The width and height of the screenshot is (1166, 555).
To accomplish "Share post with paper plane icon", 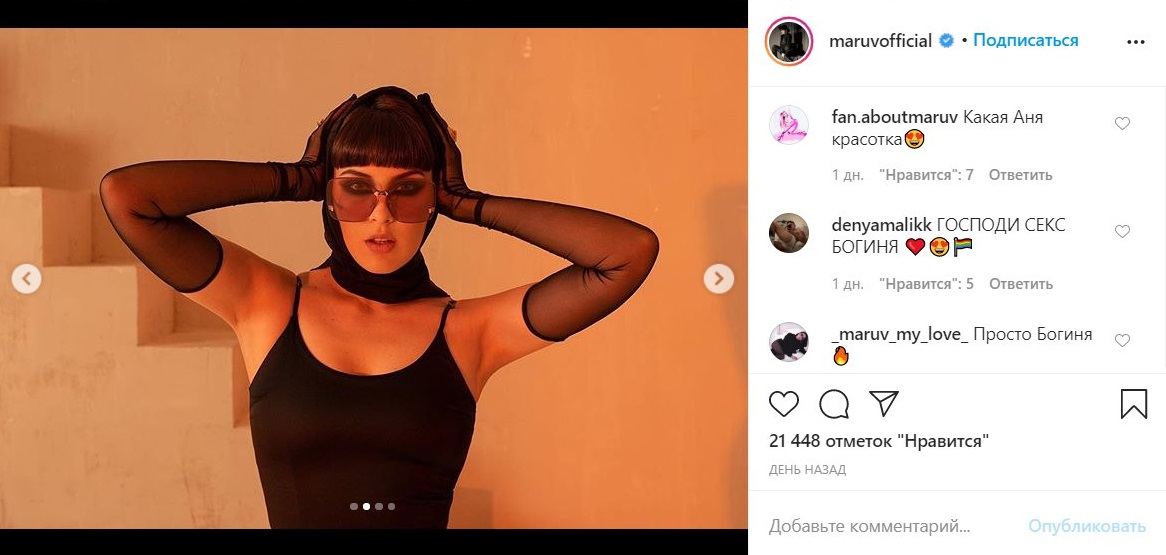I will tap(883, 403).
